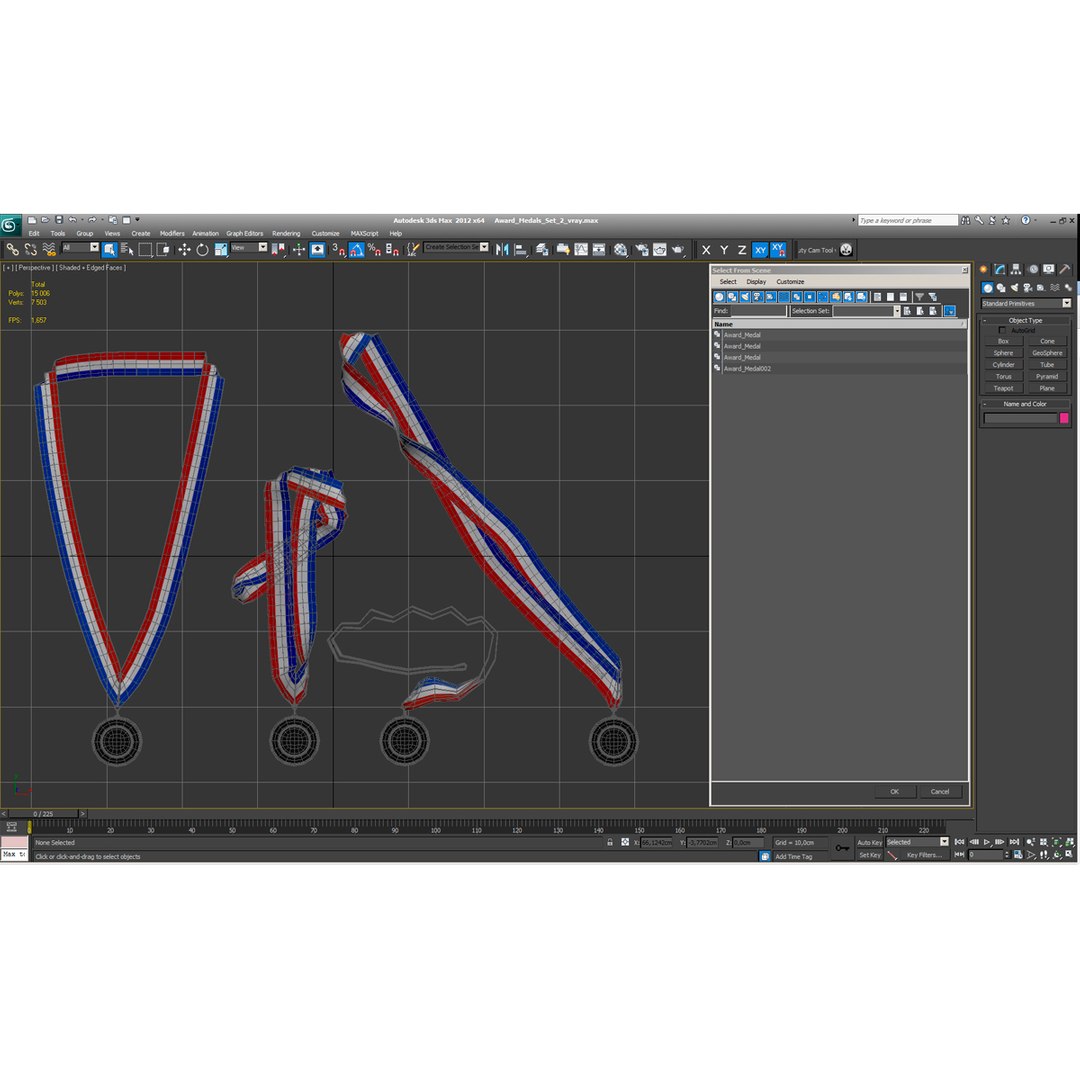Choose the Bind to Space Warp tool
1080x1080 pixels.
point(49,250)
